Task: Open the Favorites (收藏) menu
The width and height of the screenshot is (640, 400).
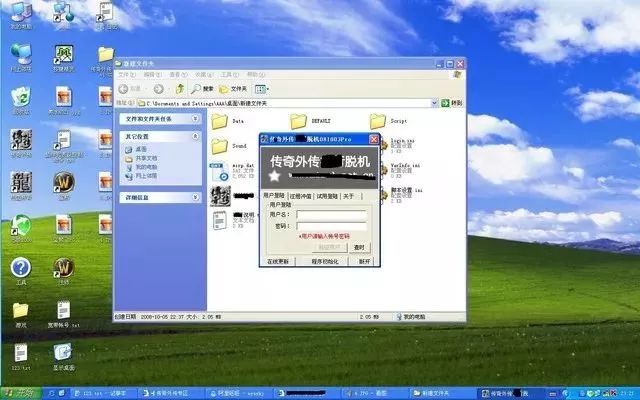Action: (204, 75)
